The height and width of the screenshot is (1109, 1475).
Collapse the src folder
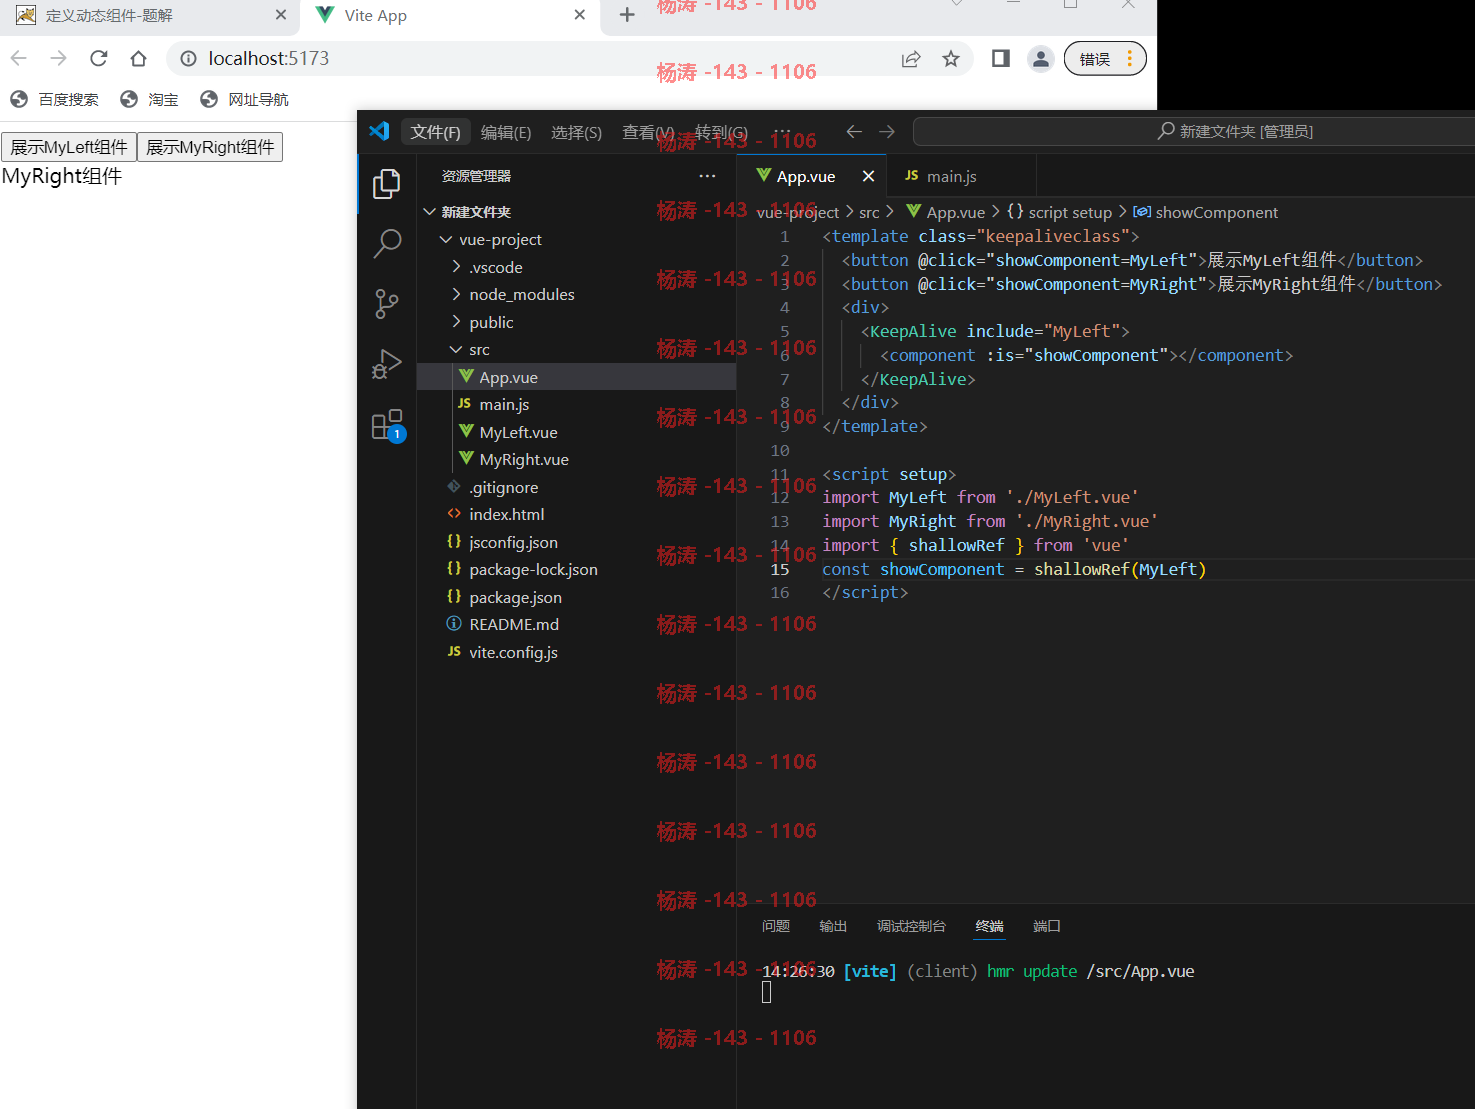pyautogui.click(x=576, y=350)
